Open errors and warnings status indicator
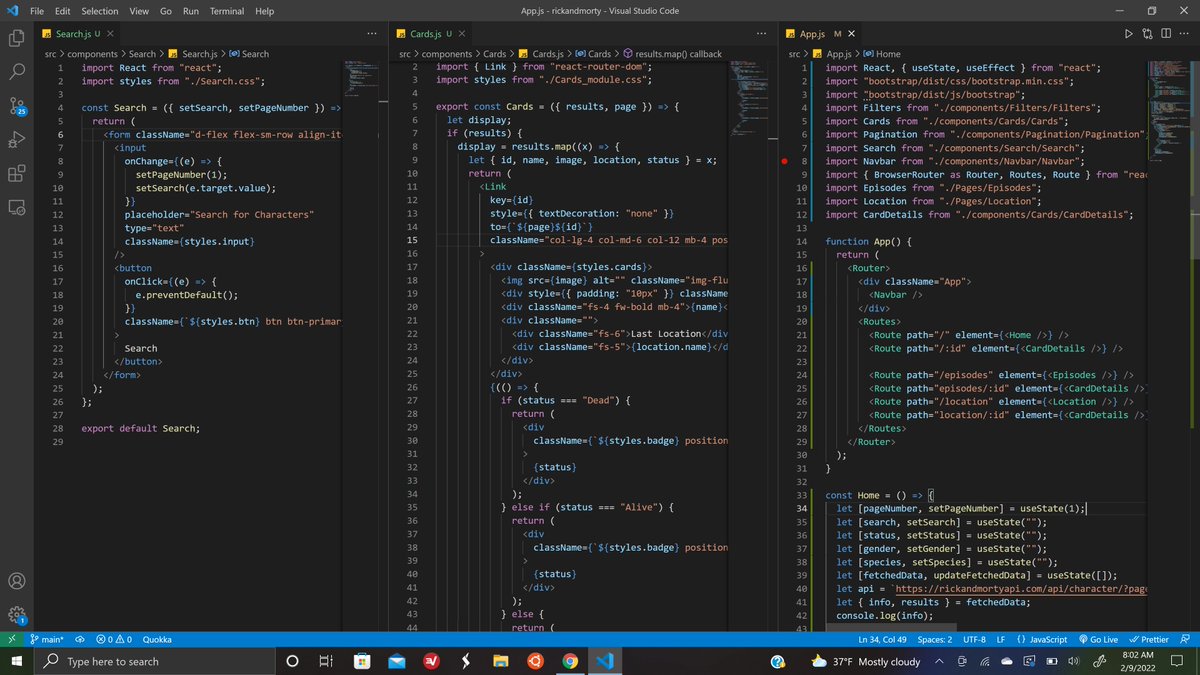The width and height of the screenshot is (1200, 675). (x=114, y=639)
